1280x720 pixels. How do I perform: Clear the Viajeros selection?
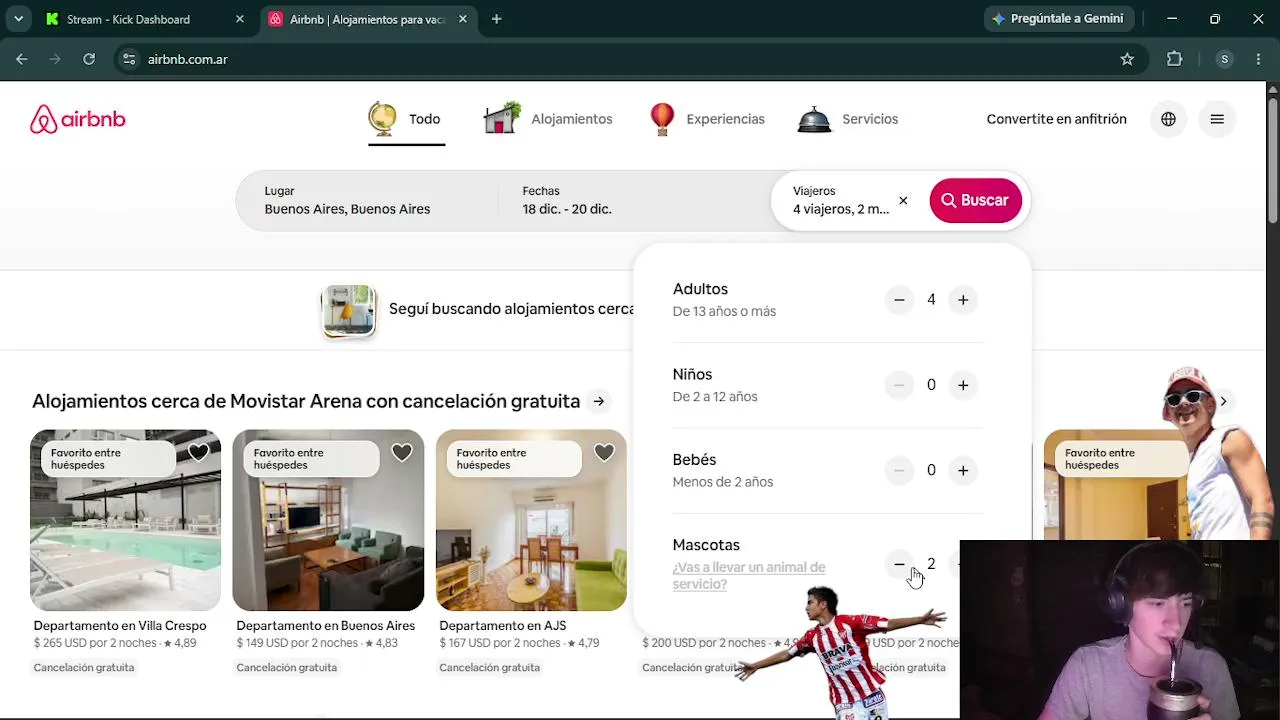coord(903,201)
